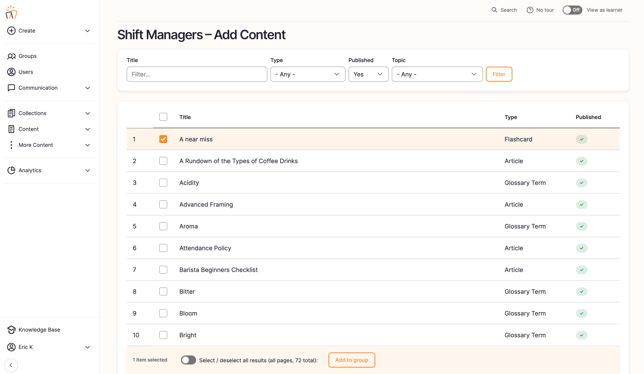Expand the Communication chevron
The width and height of the screenshot is (644, 374).
(x=87, y=88)
